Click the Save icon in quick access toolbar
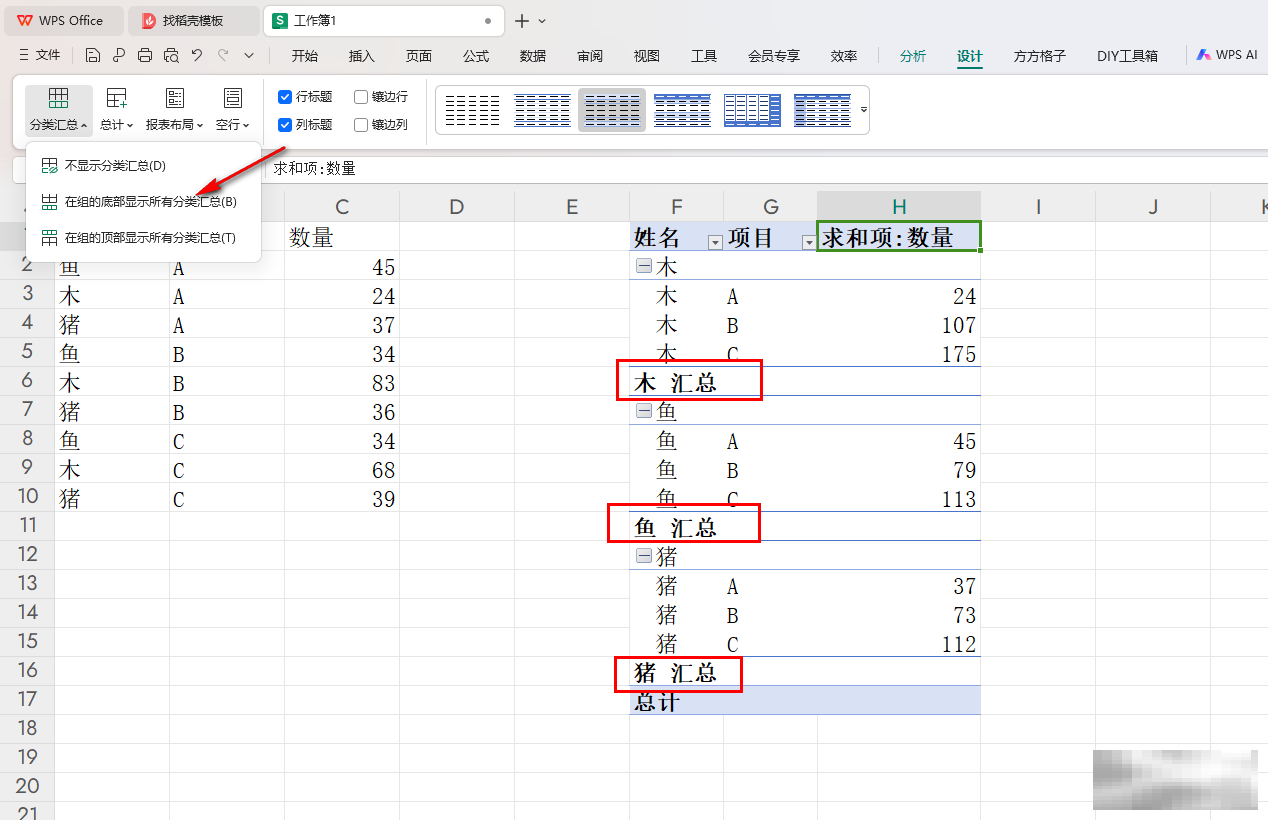Viewport: 1268px width, 820px height. pyautogui.click(x=93, y=56)
